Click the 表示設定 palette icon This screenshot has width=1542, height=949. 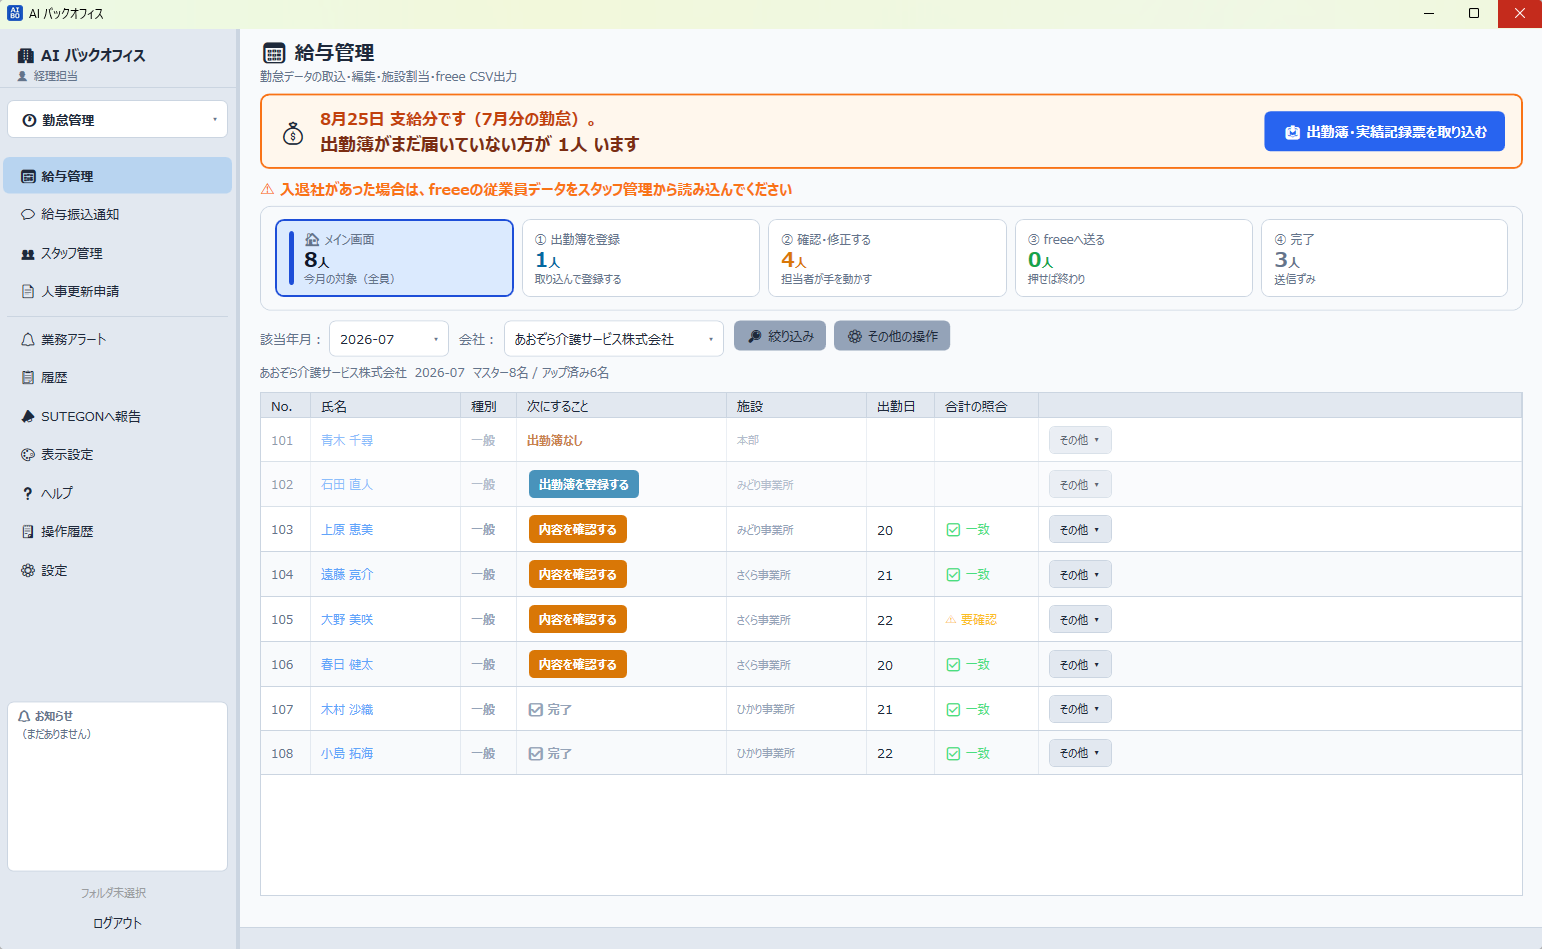(28, 455)
